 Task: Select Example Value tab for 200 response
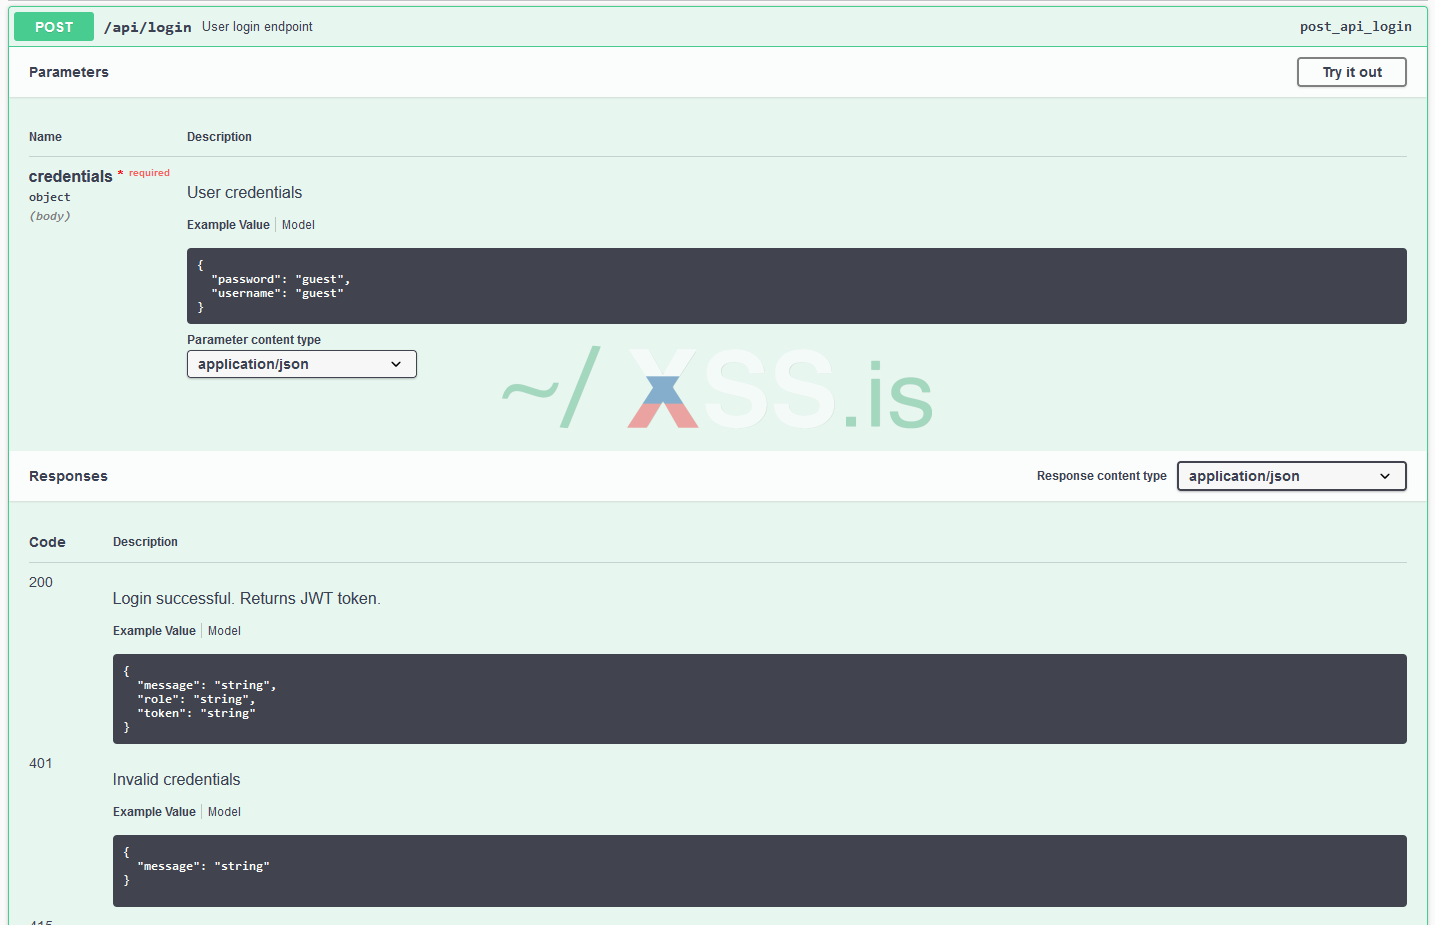154,631
